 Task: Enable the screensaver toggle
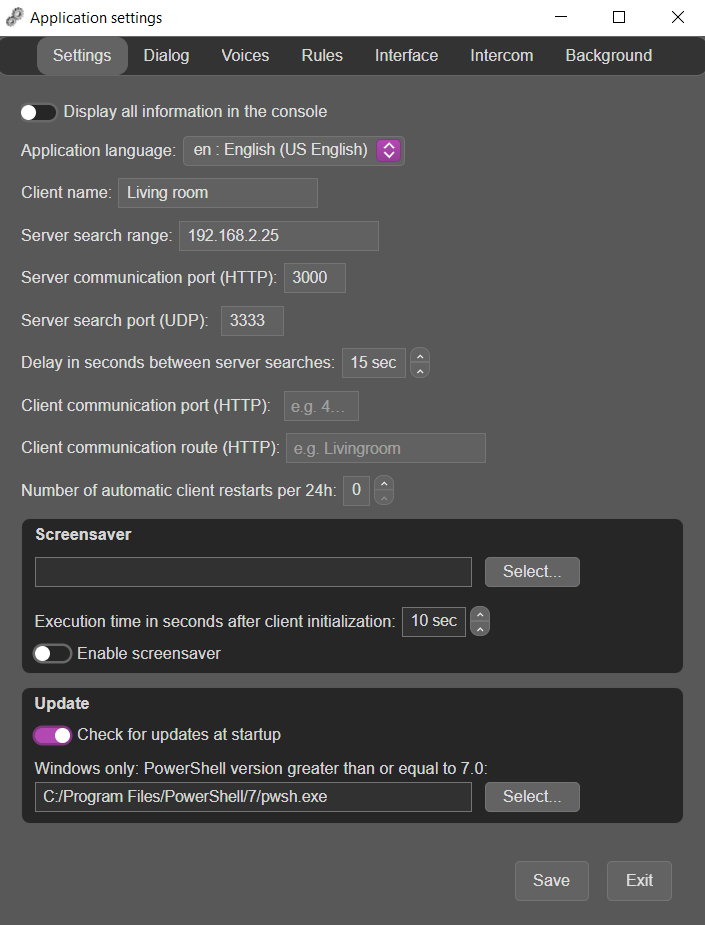(x=53, y=654)
